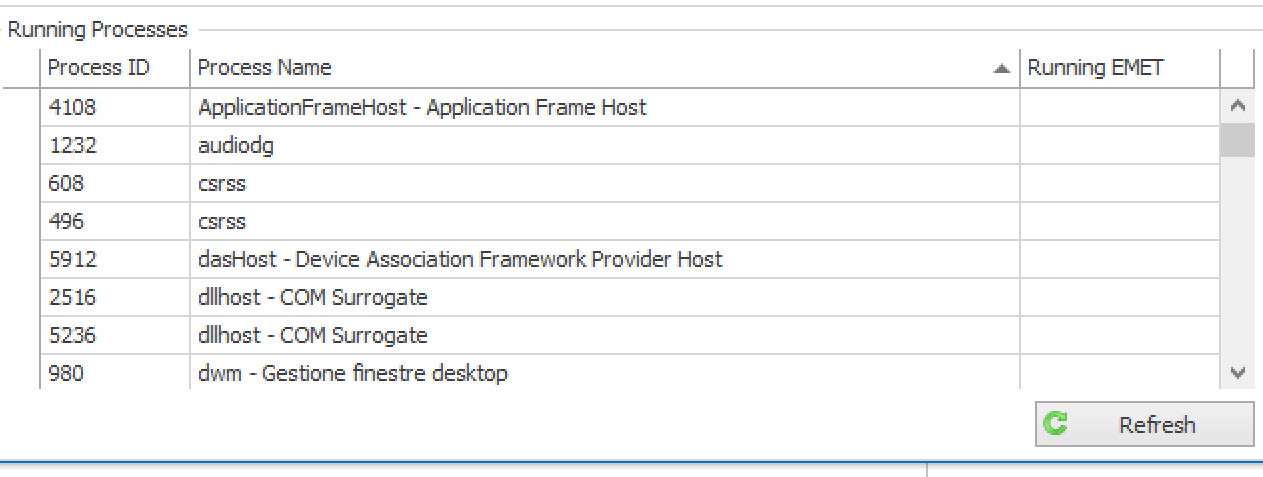Select the dasHost Device Association row
Image resolution: width=1263 pixels, height=477 pixels.
click(x=460, y=259)
